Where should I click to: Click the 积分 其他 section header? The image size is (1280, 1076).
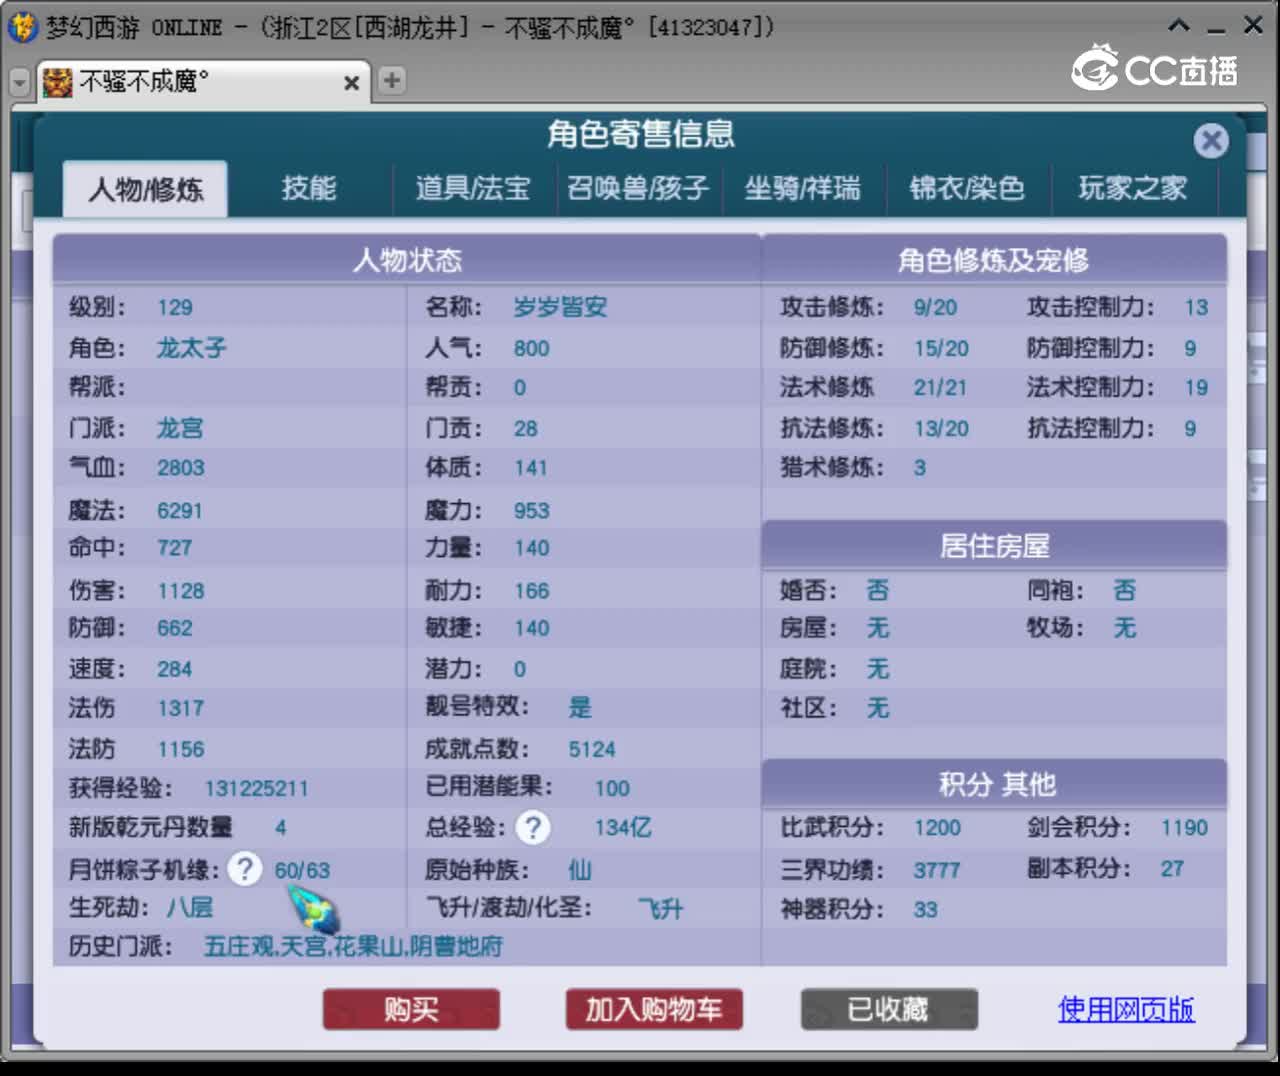(994, 784)
